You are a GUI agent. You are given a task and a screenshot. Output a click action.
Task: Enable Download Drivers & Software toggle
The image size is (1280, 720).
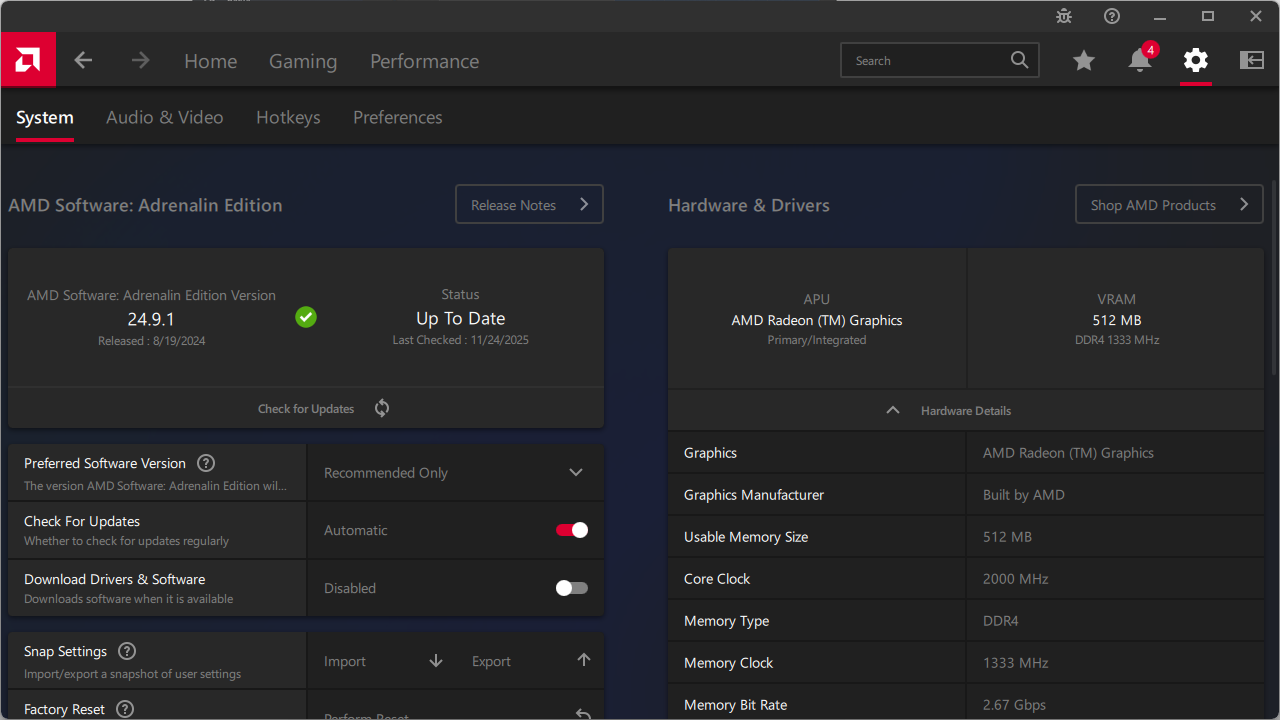coord(572,588)
